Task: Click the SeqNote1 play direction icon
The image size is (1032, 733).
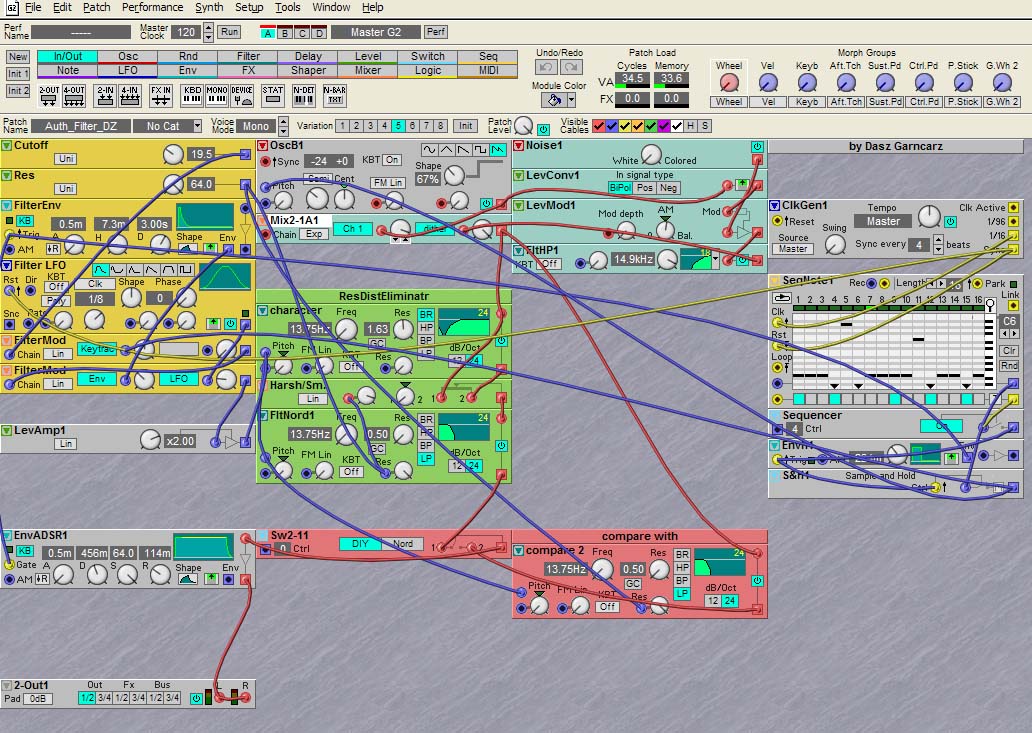Action: point(781,298)
